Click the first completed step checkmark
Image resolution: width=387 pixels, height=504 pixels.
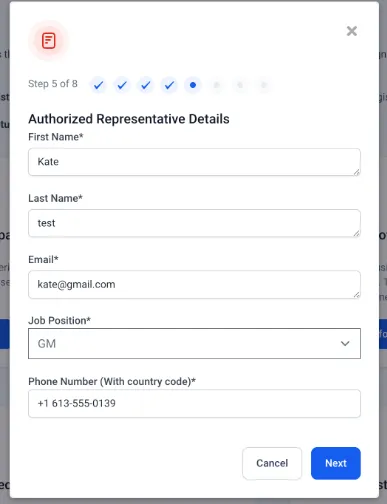point(98,85)
